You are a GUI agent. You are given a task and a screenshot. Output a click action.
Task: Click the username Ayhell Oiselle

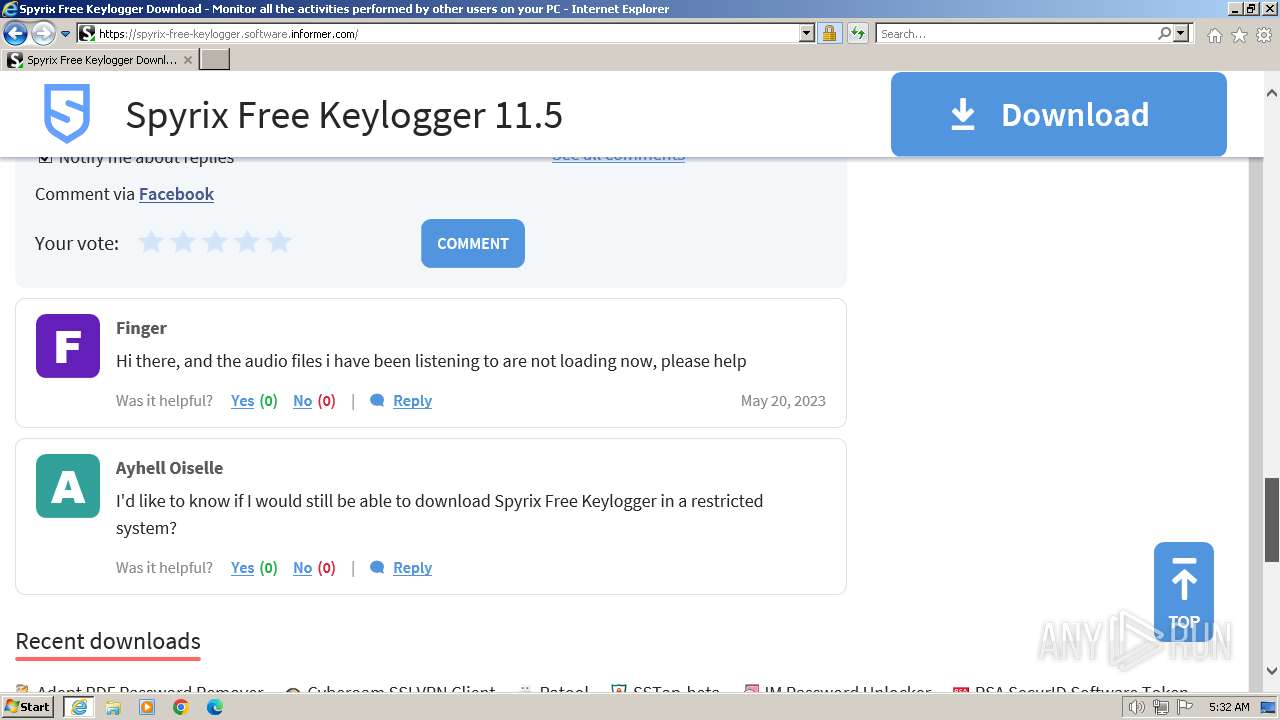169,468
